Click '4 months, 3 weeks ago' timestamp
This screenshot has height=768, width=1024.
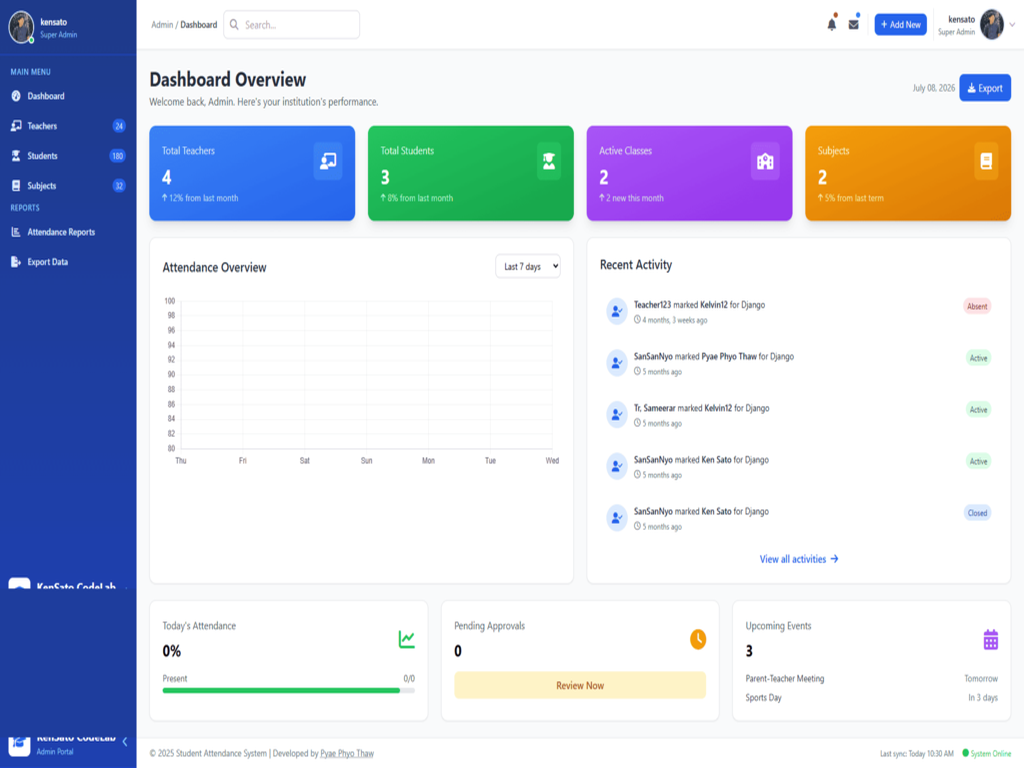(x=675, y=321)
